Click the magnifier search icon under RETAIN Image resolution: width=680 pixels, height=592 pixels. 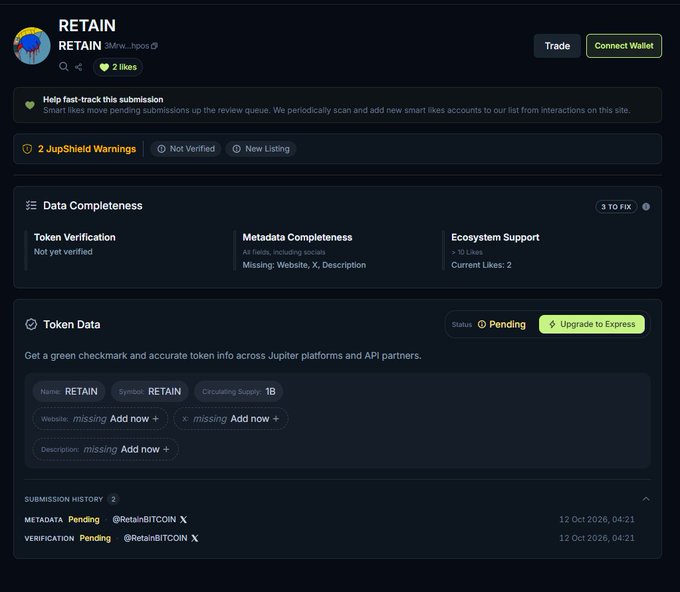(x=64, y=66)
